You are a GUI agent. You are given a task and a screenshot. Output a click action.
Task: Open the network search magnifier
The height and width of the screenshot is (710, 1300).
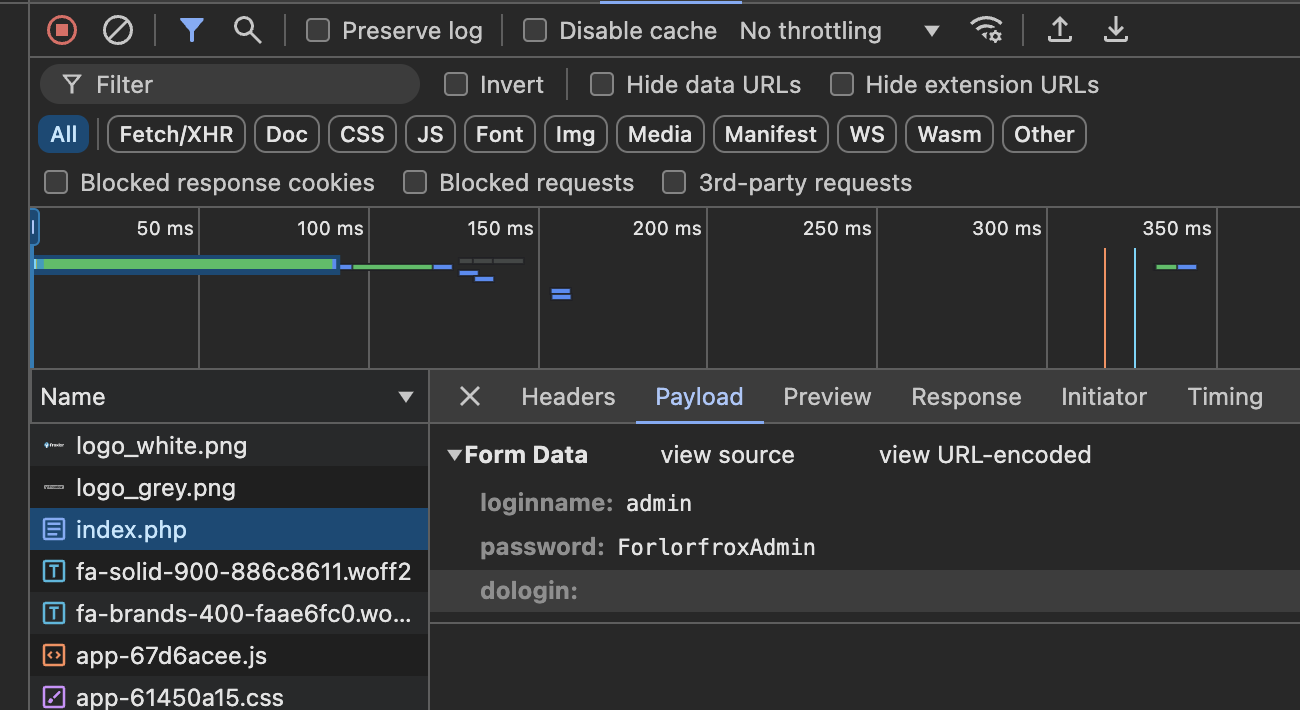click(247, 31)
